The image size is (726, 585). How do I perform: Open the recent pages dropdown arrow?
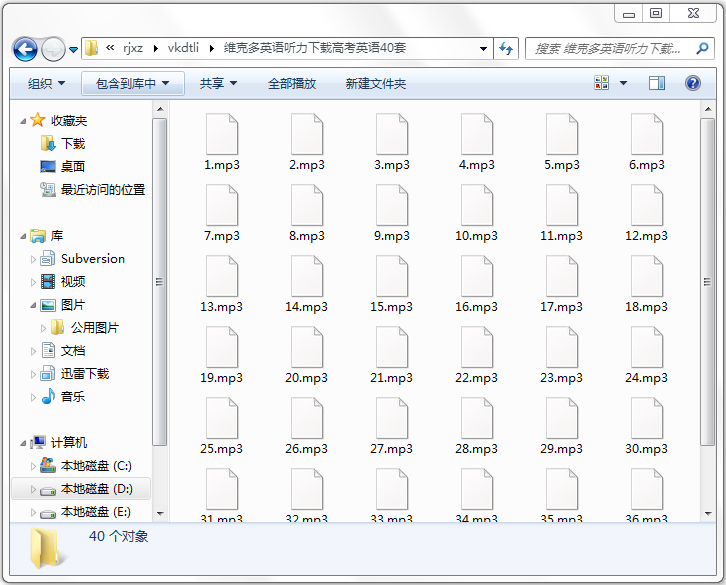73,49
